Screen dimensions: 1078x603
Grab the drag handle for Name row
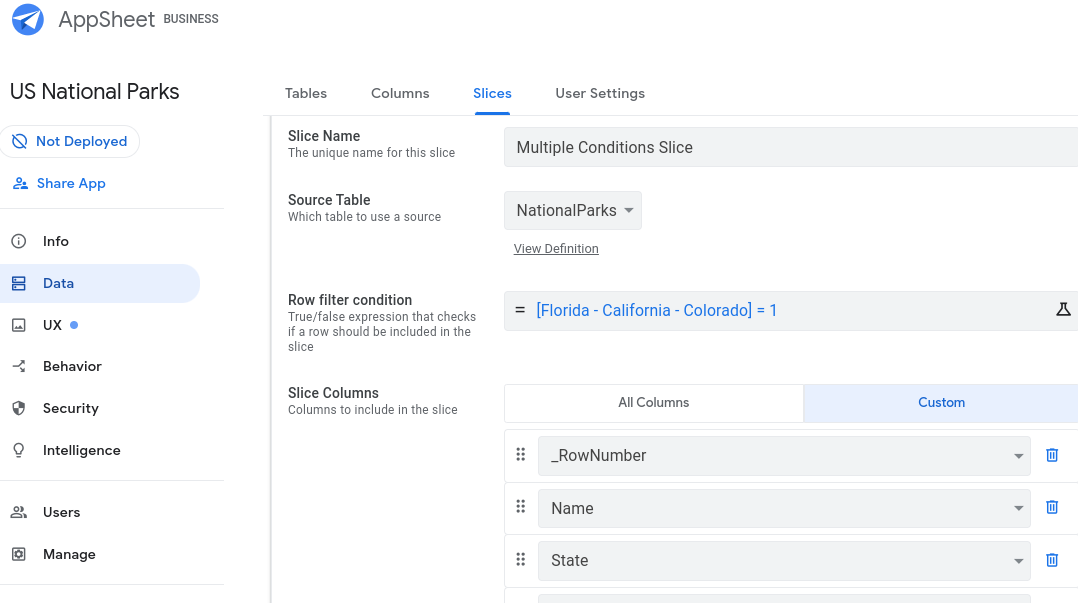pos(520,507)
